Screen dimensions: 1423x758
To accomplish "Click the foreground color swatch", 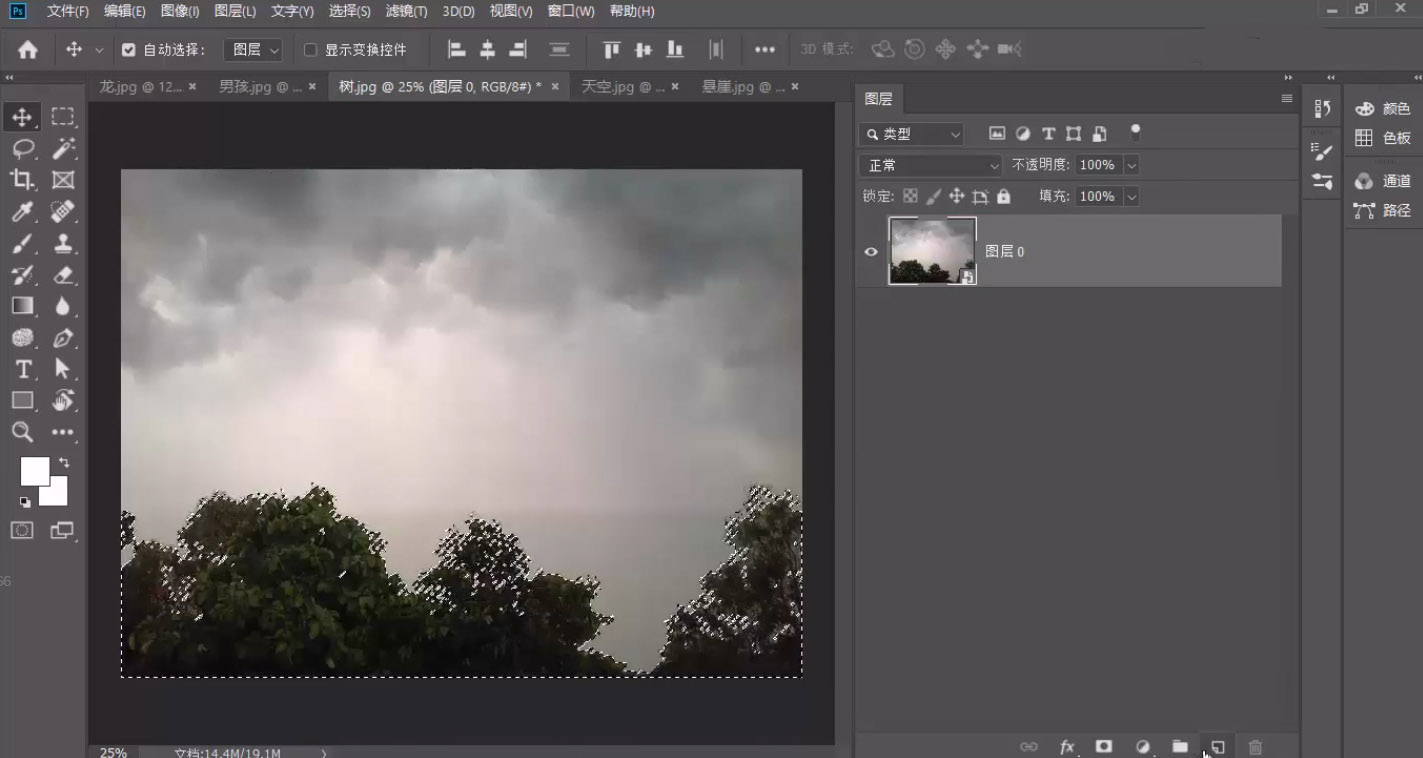I will tap(33, 470).
